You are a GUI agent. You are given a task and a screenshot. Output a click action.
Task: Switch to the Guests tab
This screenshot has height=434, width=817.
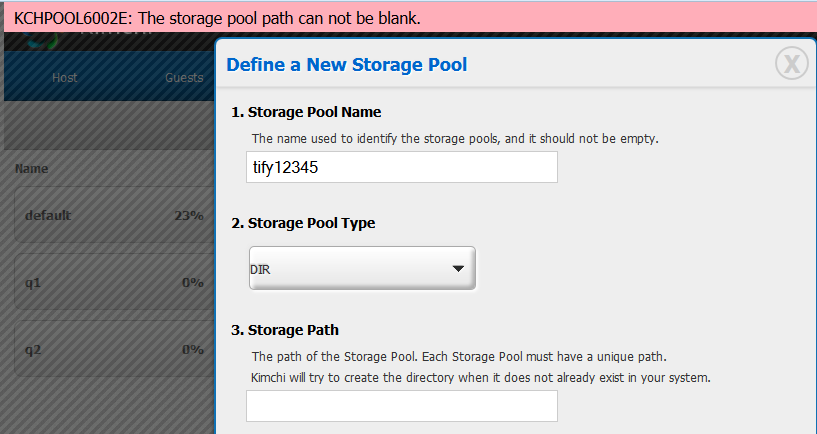184,78
